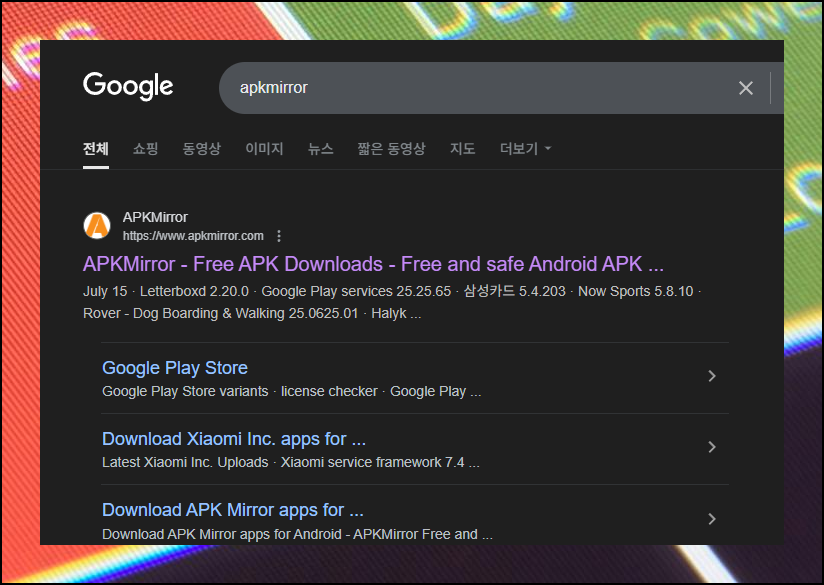Open the three-dot menu beside apkmirror.com URL
The image size is (824, 585).
[x=279, y=236]
